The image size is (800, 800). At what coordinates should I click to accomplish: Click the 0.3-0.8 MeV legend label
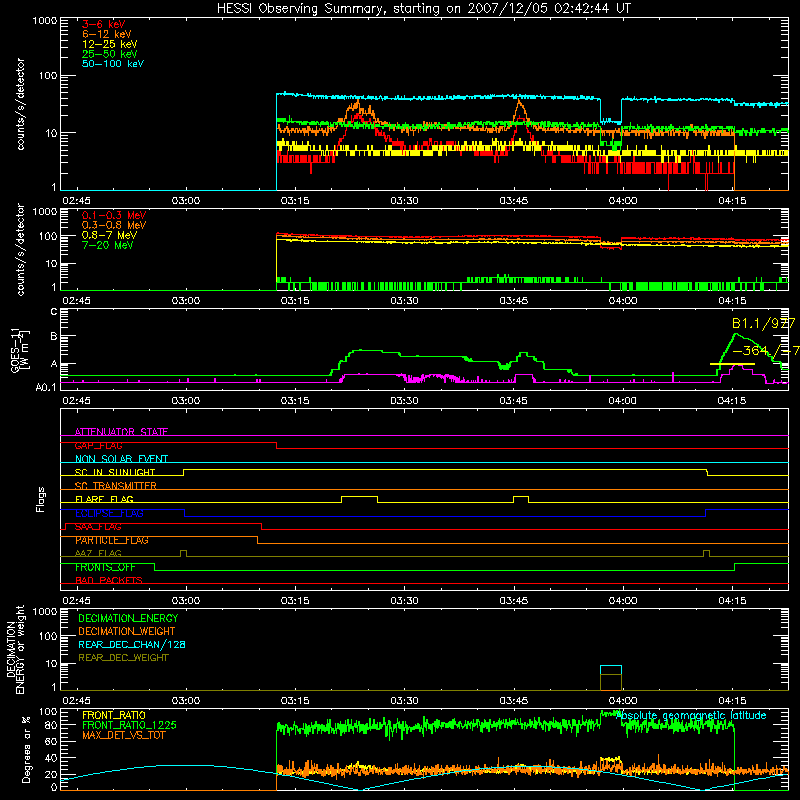[114, 225]
